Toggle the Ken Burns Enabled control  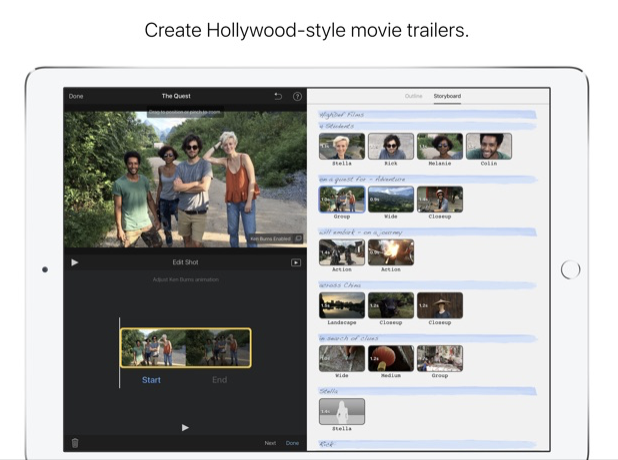click(x=277, y=239)
